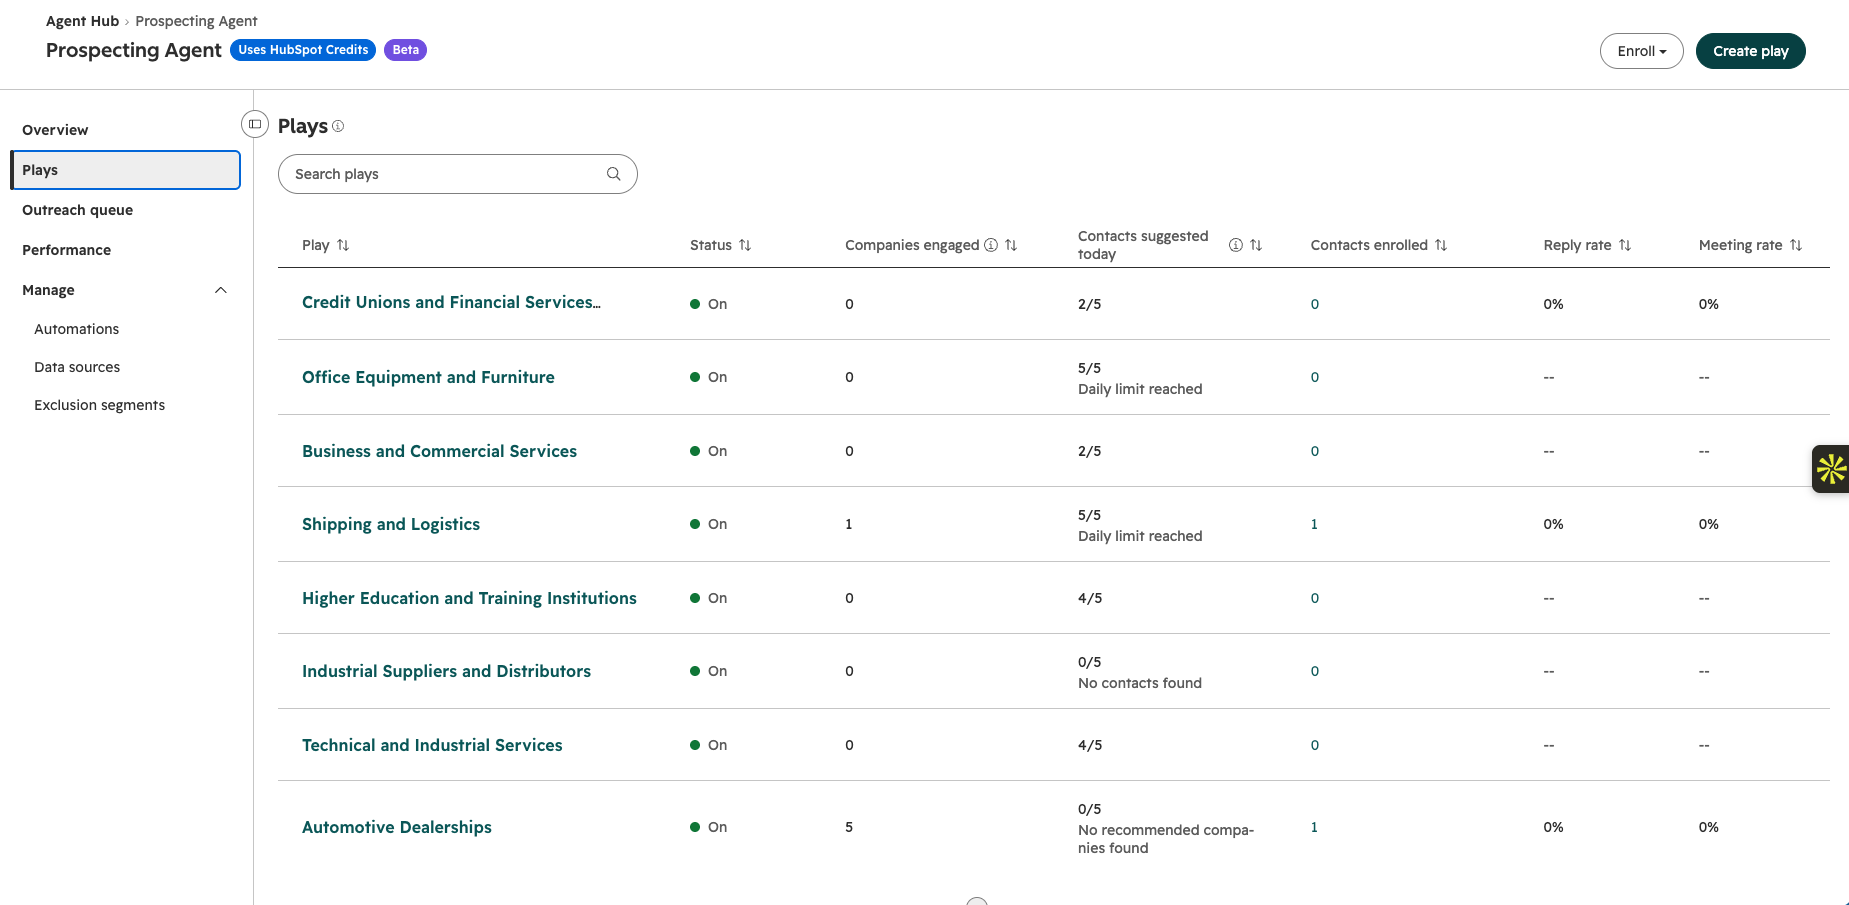
Task: Open the Contacts suggested today info icon
Action: coord(1236,245)
